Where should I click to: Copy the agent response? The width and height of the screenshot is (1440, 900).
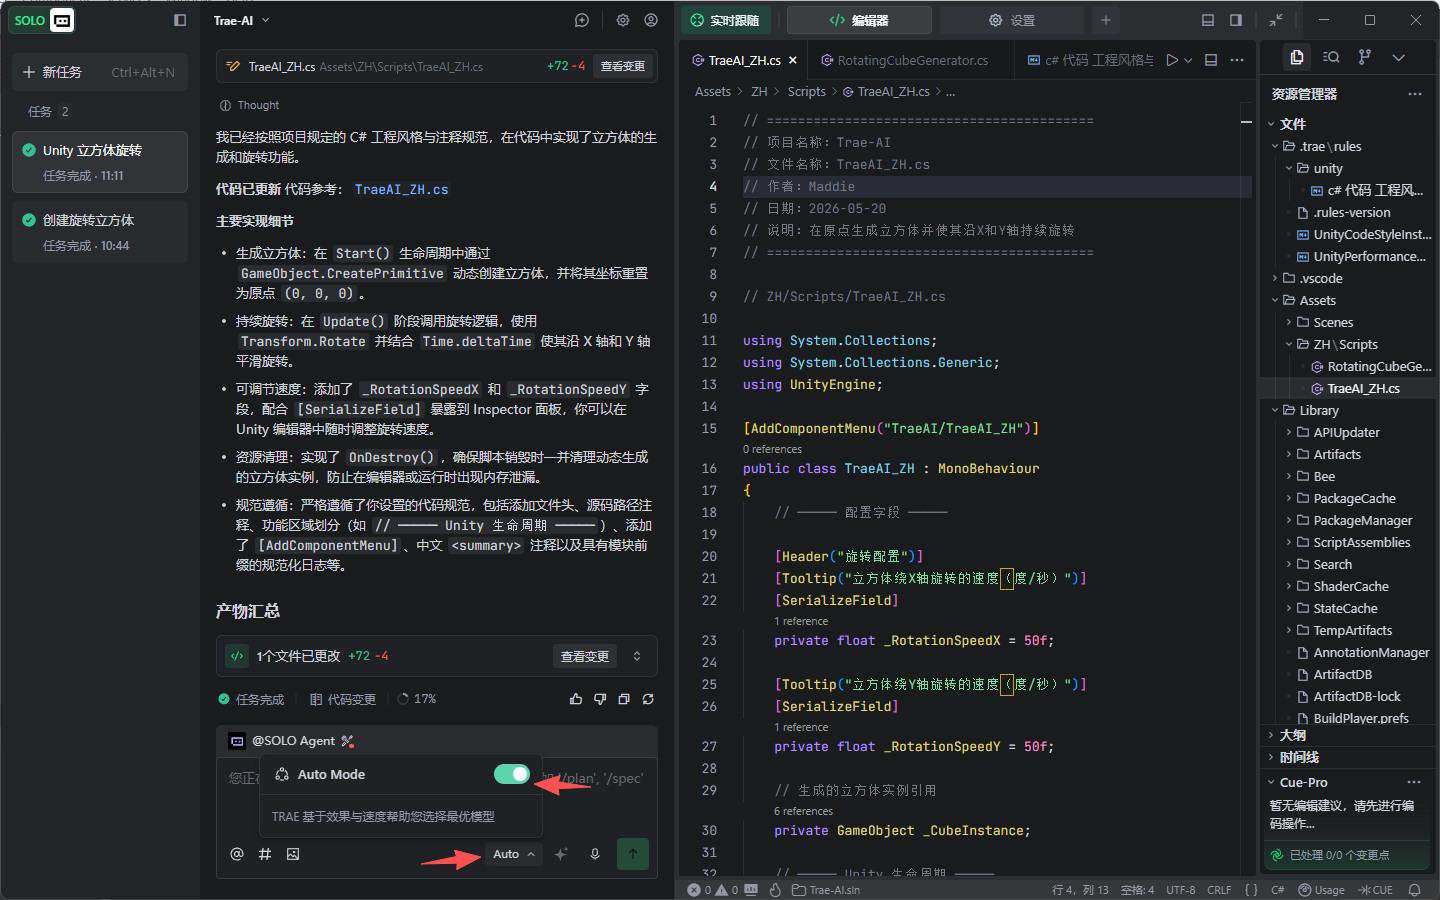(624, 699)
